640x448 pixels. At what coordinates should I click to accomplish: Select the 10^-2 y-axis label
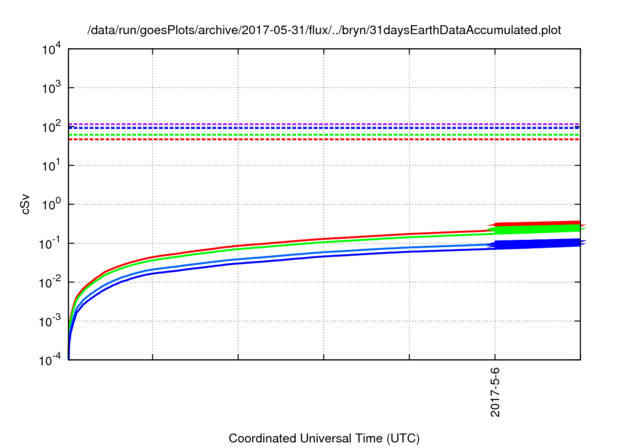coord(51,282)
